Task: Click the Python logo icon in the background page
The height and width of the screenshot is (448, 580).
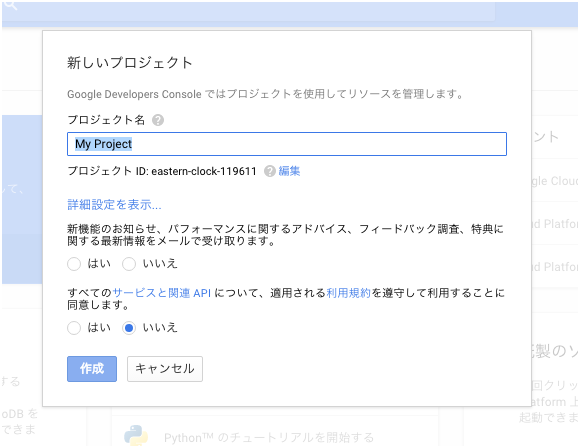Action: [136, 435]
